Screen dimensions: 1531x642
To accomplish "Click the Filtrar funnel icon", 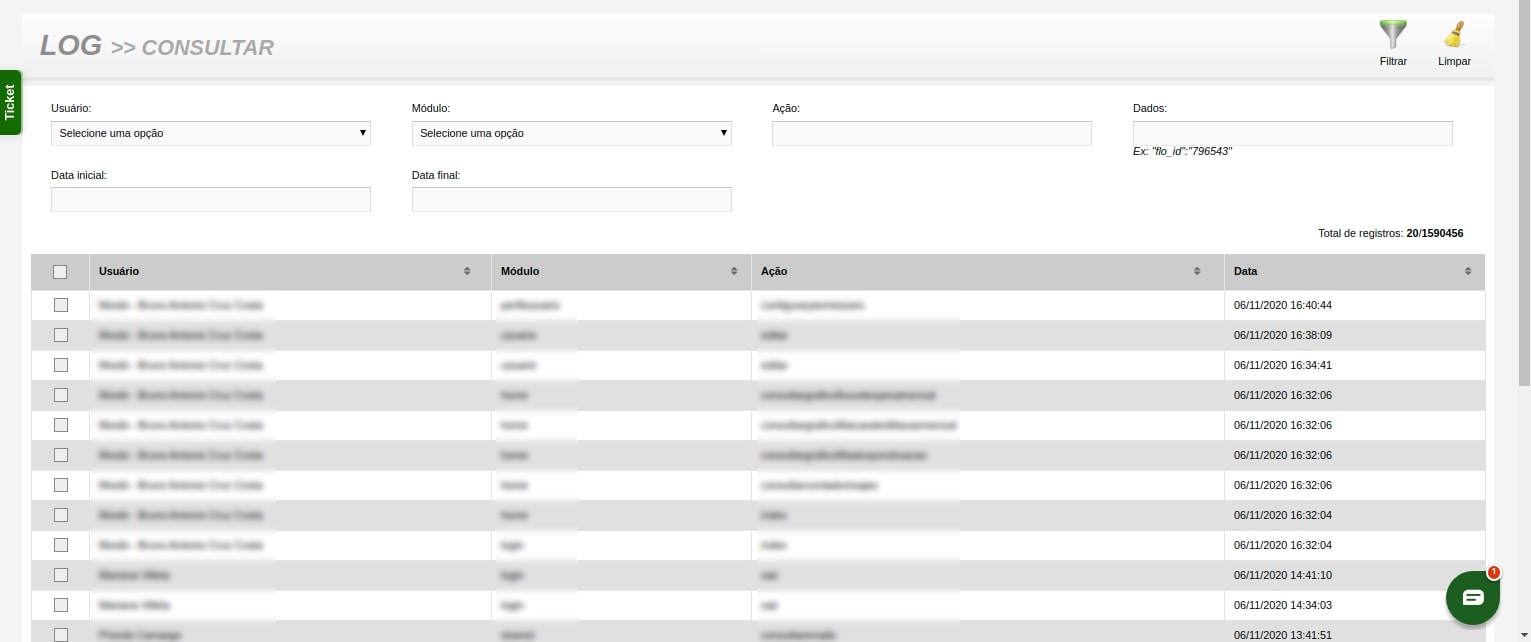I will [1393, 36].
